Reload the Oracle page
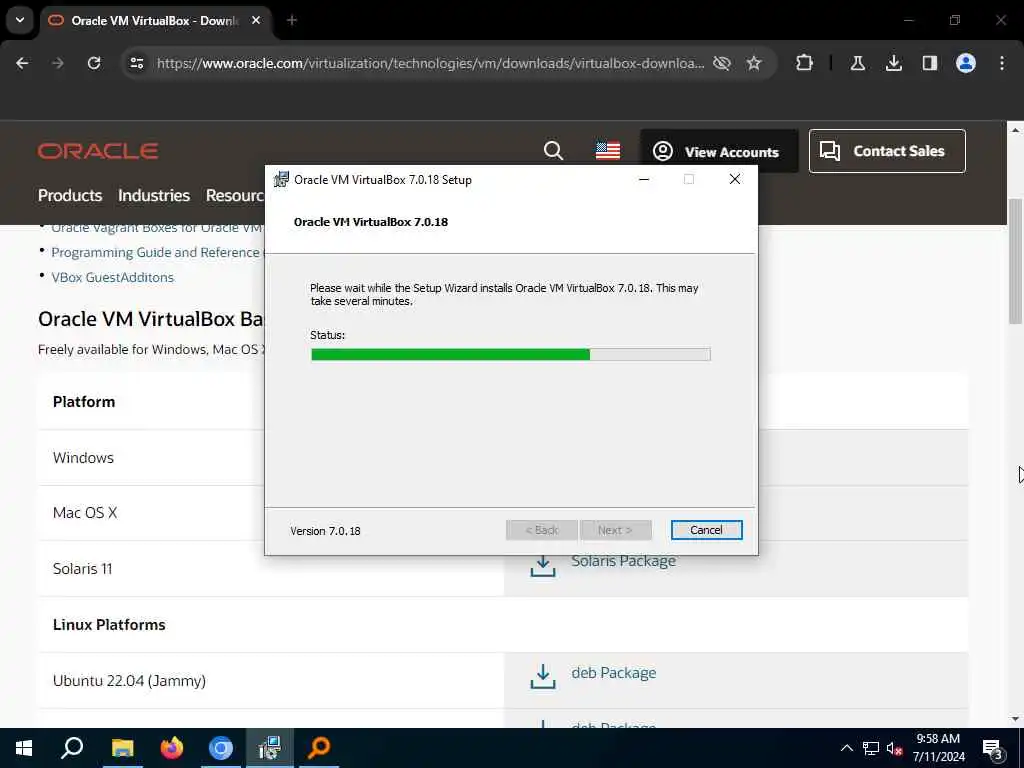The image size is (1024, 768). point(94,63)
